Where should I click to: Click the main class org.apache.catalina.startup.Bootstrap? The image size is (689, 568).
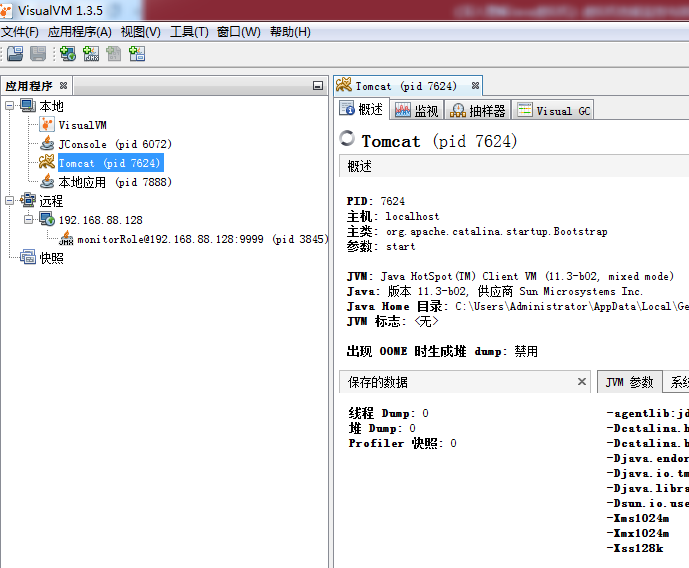pos(497,232)
